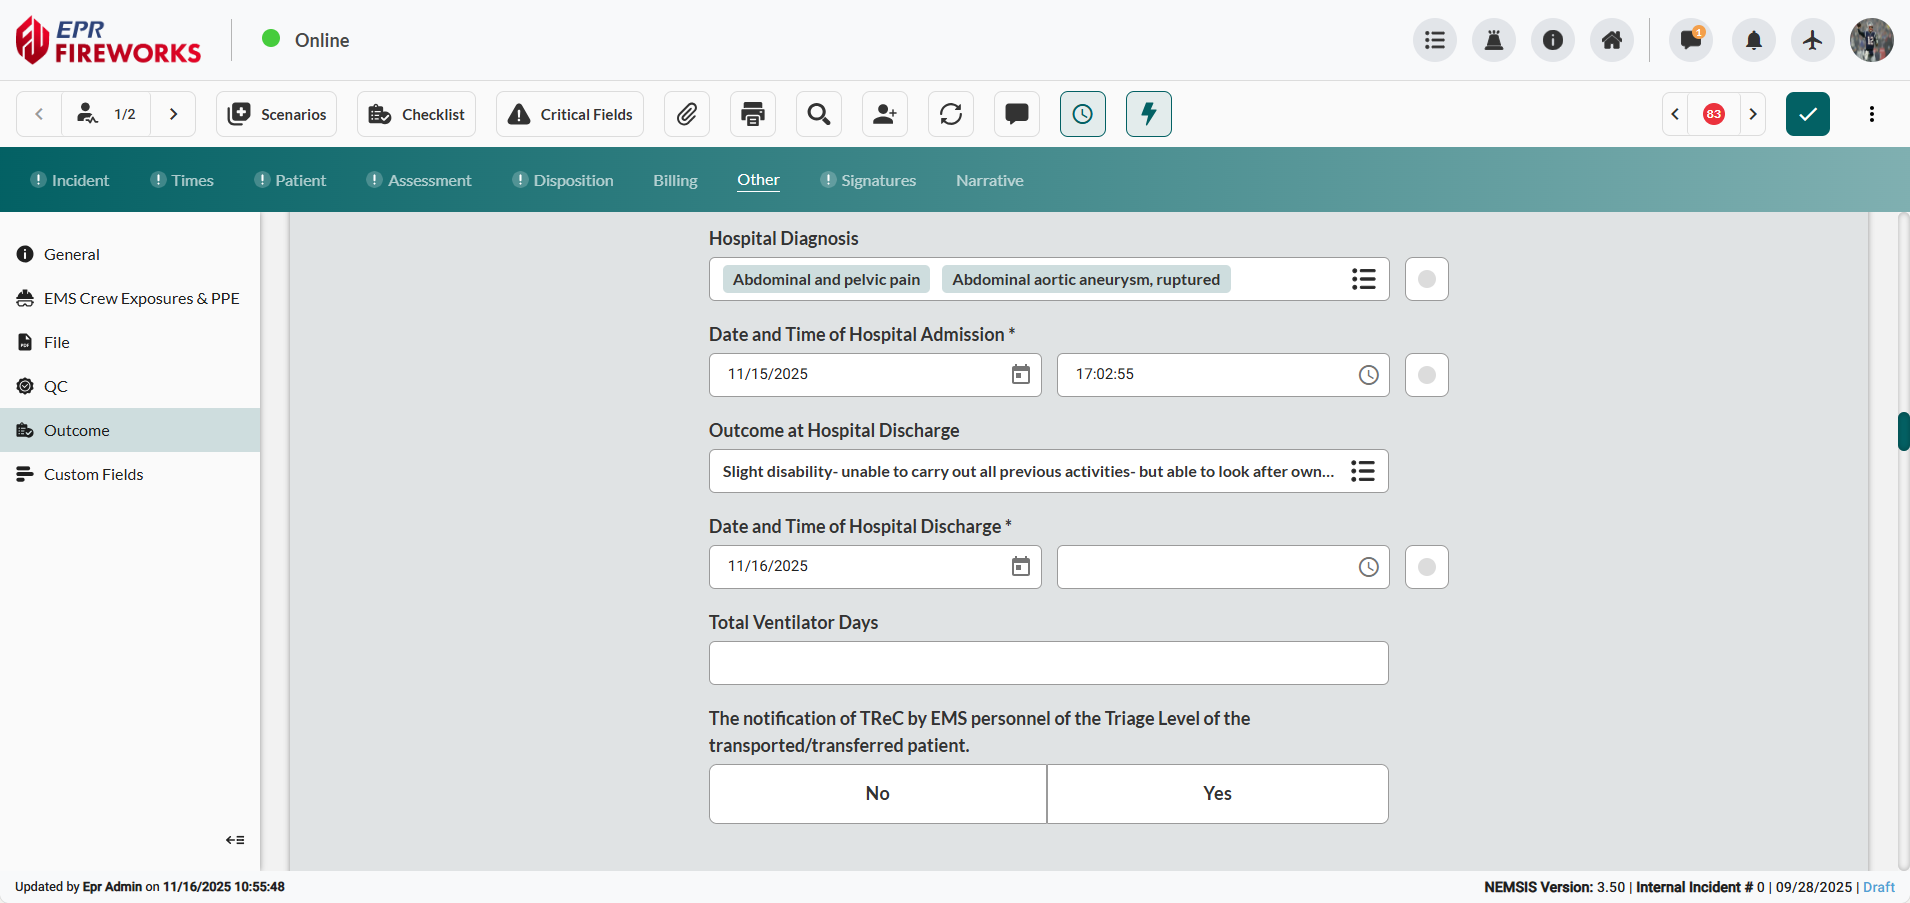Click the paperclip attachment icon

(x=686, y=114)
